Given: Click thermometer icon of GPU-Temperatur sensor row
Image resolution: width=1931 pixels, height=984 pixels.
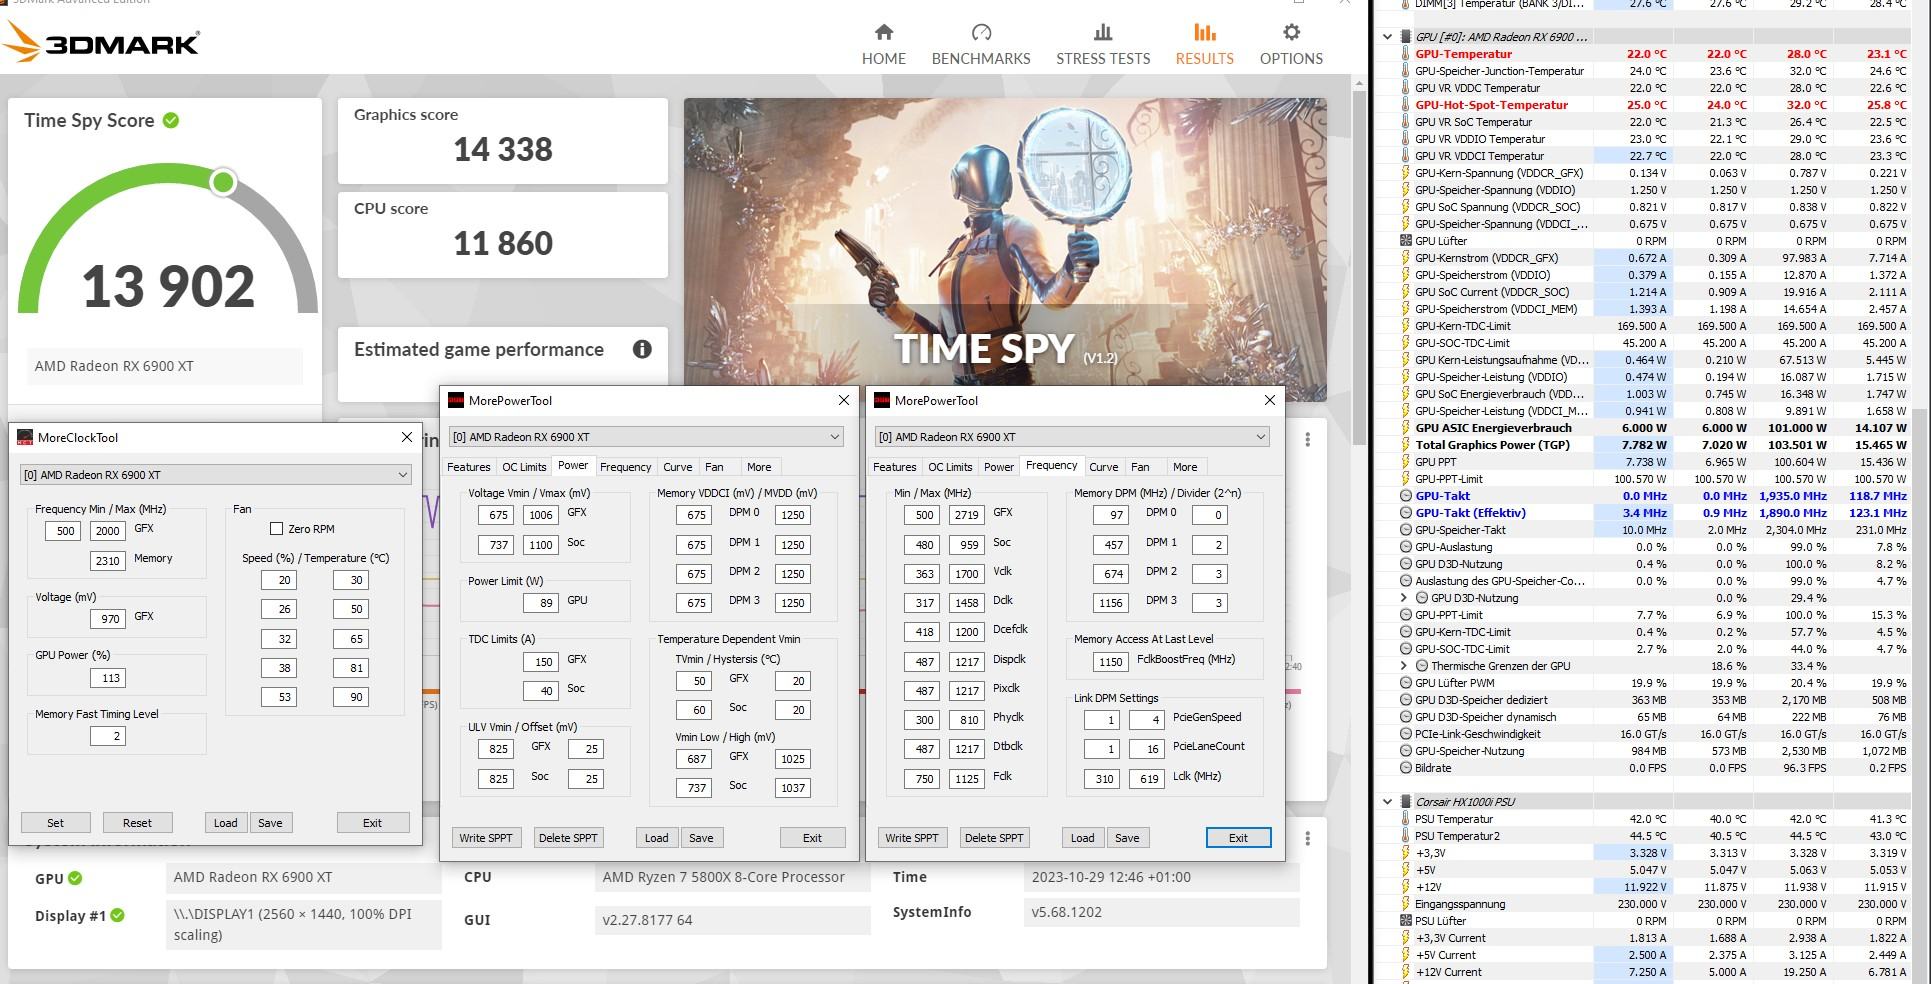Looking at the screenshot, I should tap(1406, 54).
